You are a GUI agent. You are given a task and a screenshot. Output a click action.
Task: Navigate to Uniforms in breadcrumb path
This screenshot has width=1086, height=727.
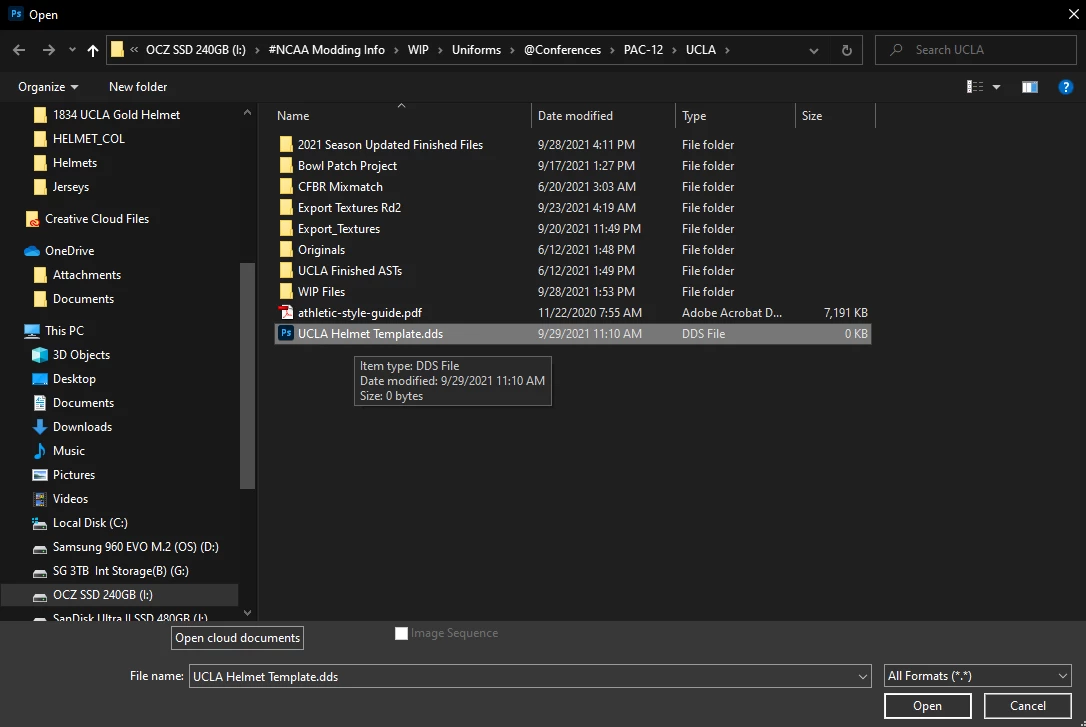pos(477,50)
